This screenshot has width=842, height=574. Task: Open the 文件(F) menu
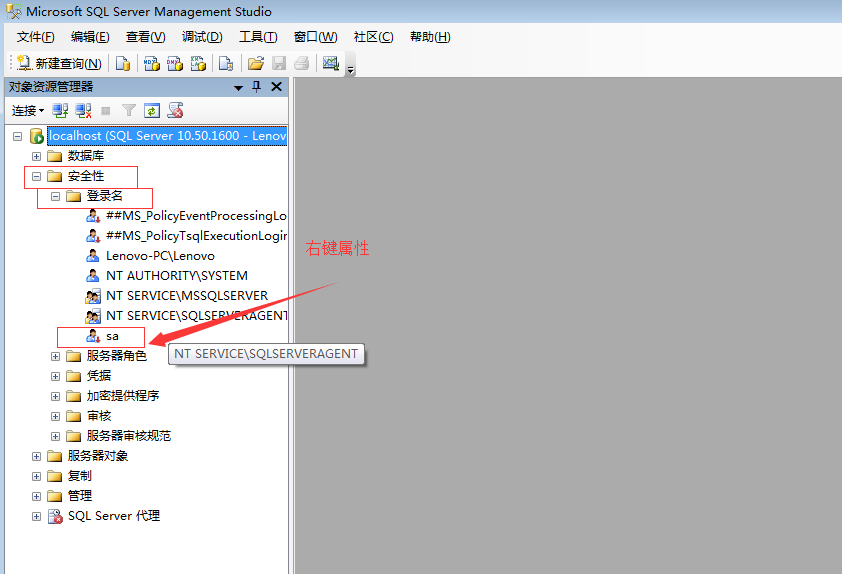pos(35,37)
